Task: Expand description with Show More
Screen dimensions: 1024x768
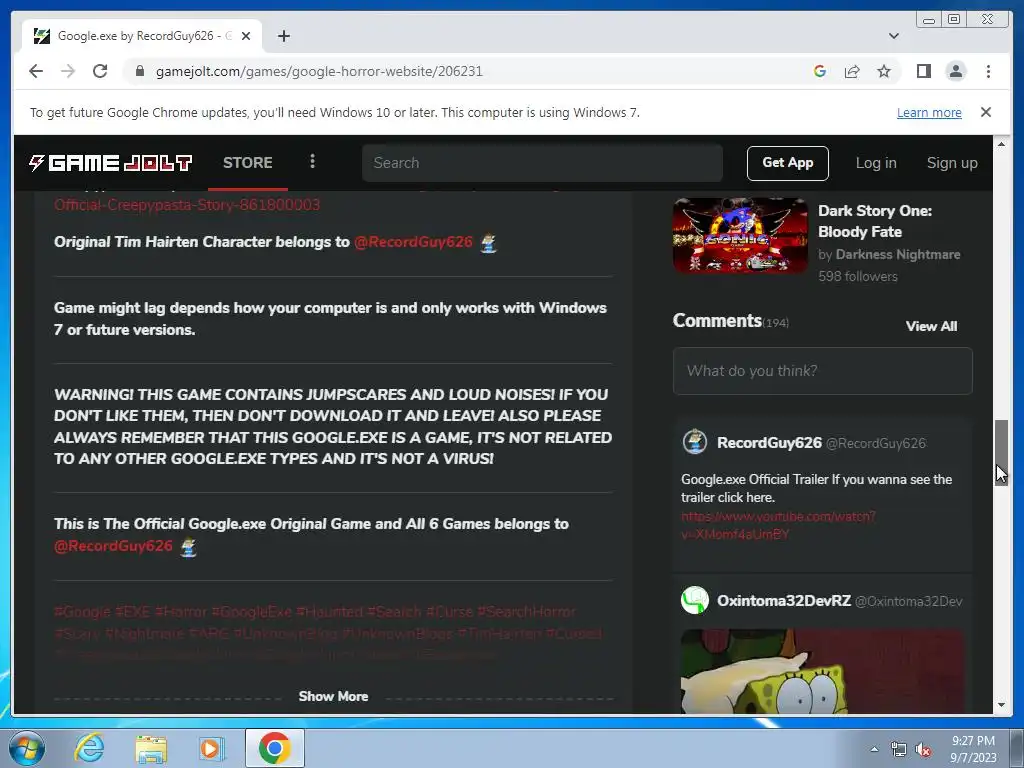Action: [x=333, y=696]
